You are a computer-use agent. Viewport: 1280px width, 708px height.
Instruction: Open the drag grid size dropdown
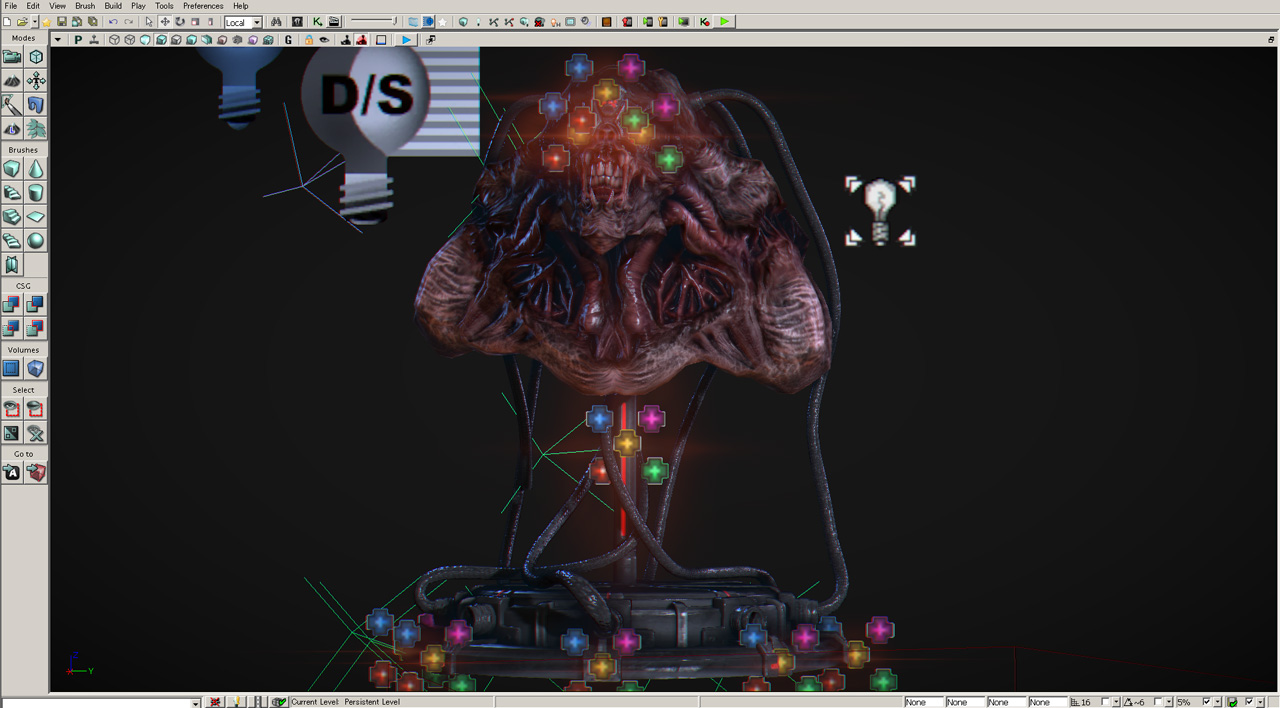tap(1117, 702)
